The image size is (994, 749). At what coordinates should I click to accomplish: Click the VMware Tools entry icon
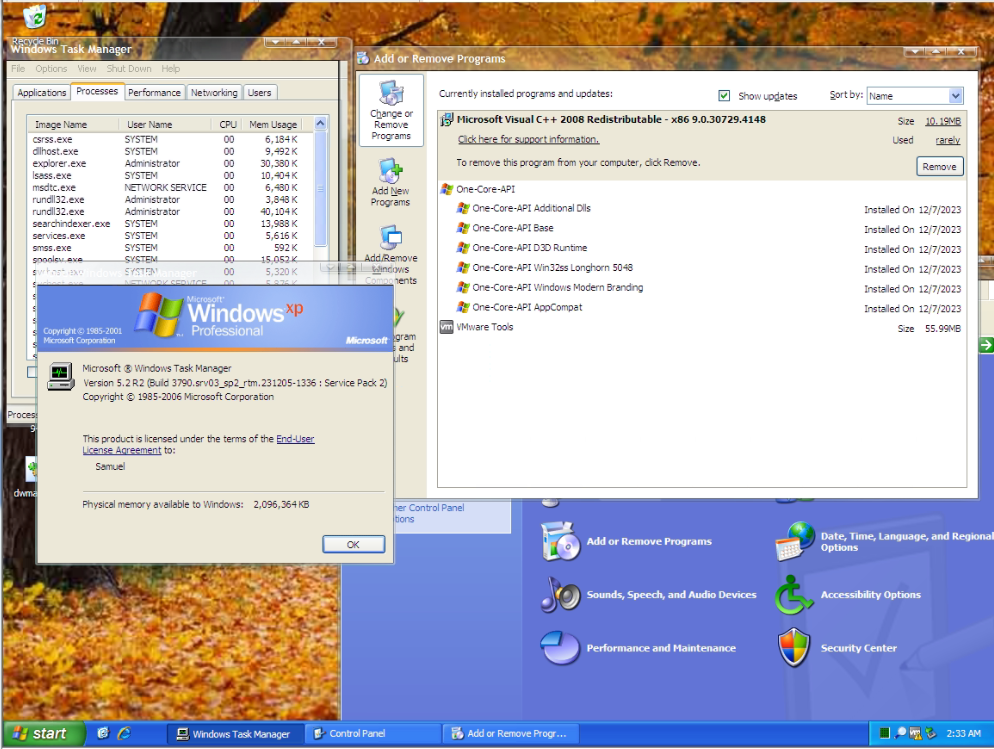click(x=447, y=327)
